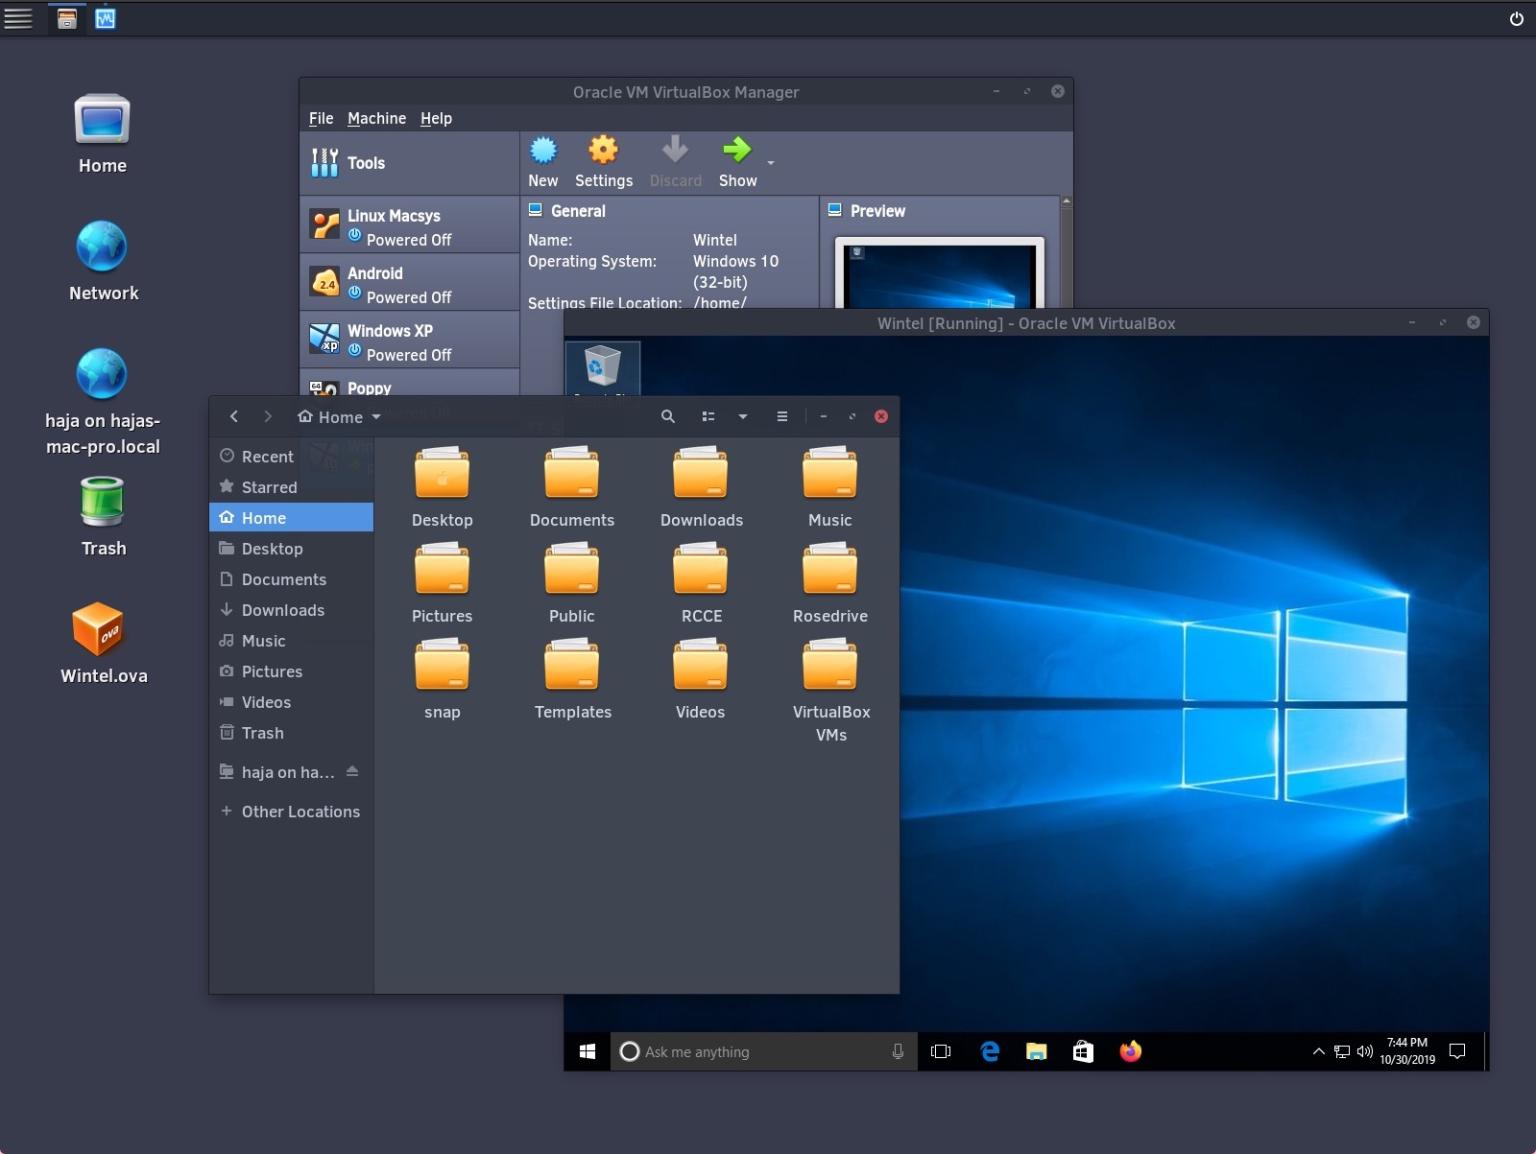Open Other Locations in sidebar
Image resolution: width=1536 pixels, height=1154 pixels.
coord(300,812)
